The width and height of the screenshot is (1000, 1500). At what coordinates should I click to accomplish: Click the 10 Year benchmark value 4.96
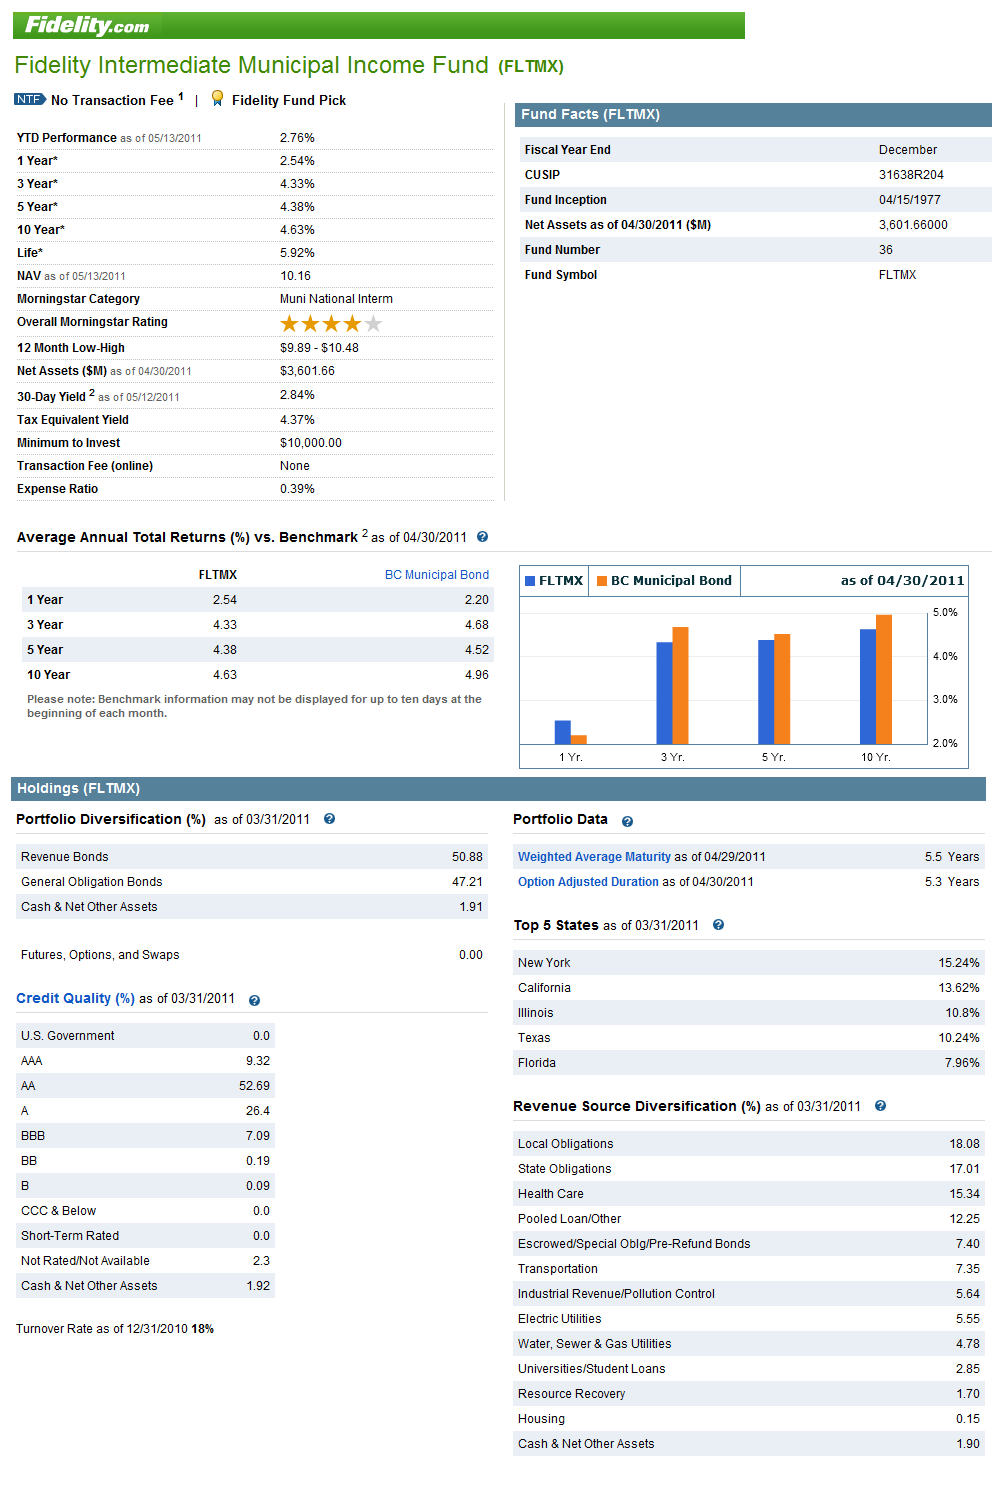pyautogui.click(x=477, y=675)
